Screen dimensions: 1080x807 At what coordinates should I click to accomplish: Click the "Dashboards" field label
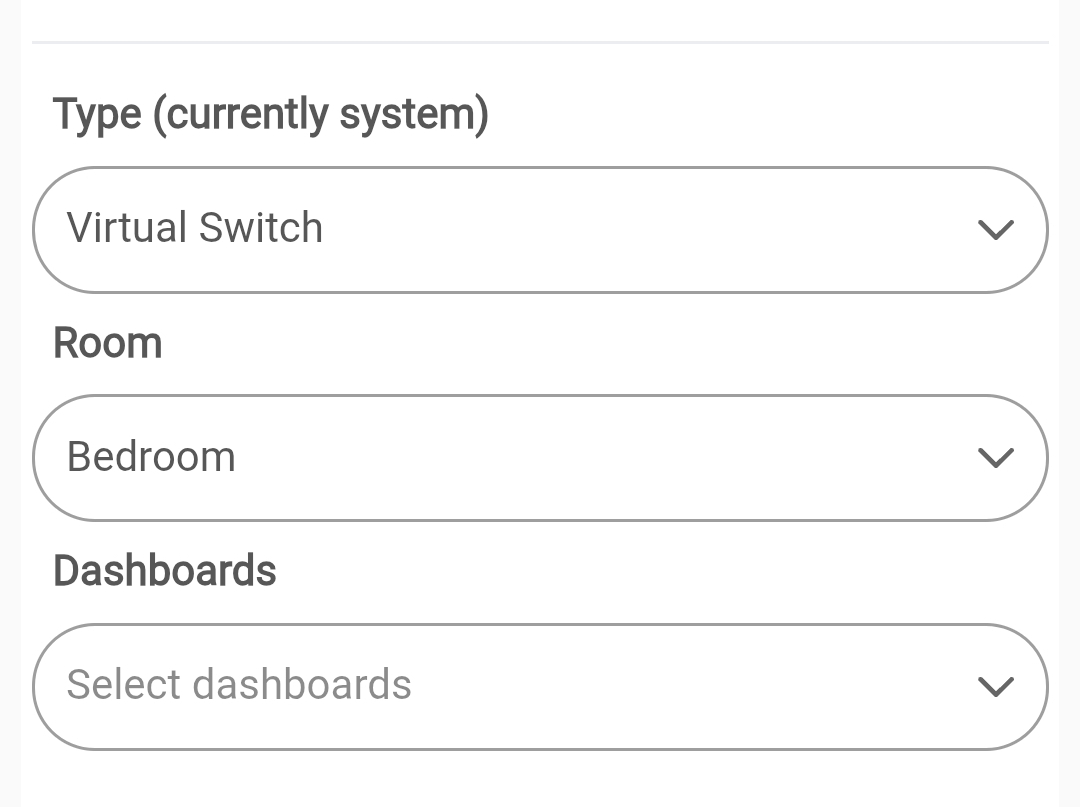(x=164, y=571)
